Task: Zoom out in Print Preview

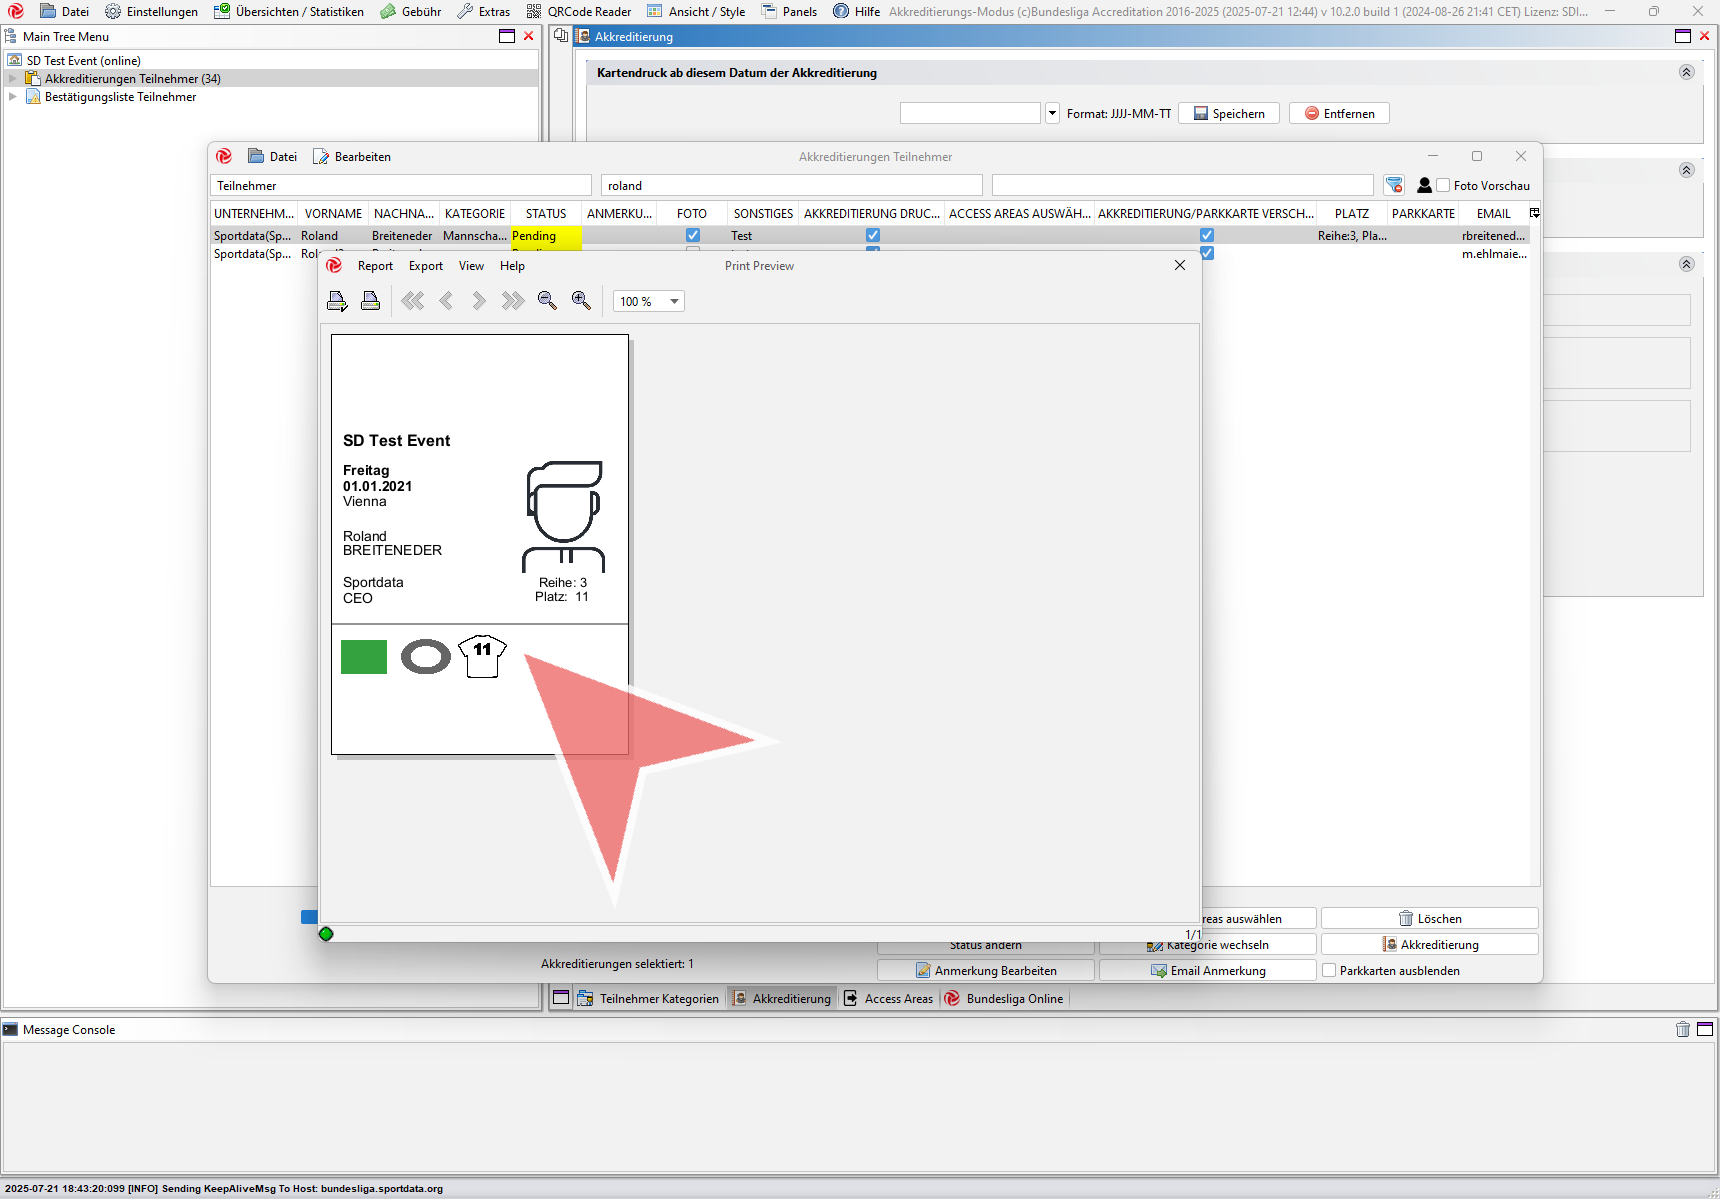Action: pos(547,301)
